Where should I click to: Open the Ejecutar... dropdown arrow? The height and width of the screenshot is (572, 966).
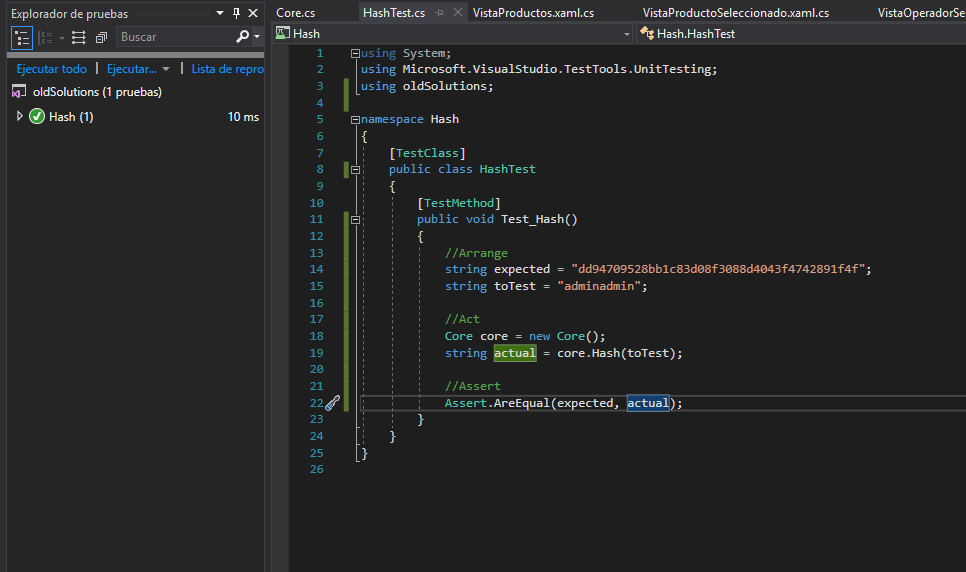click(x=166, y=69)
